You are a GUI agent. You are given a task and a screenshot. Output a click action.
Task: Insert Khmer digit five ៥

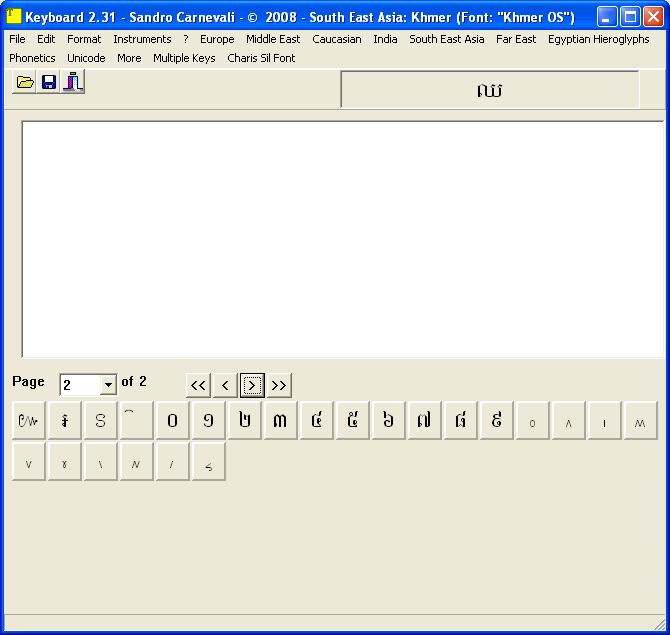click(x=353, y=420)
